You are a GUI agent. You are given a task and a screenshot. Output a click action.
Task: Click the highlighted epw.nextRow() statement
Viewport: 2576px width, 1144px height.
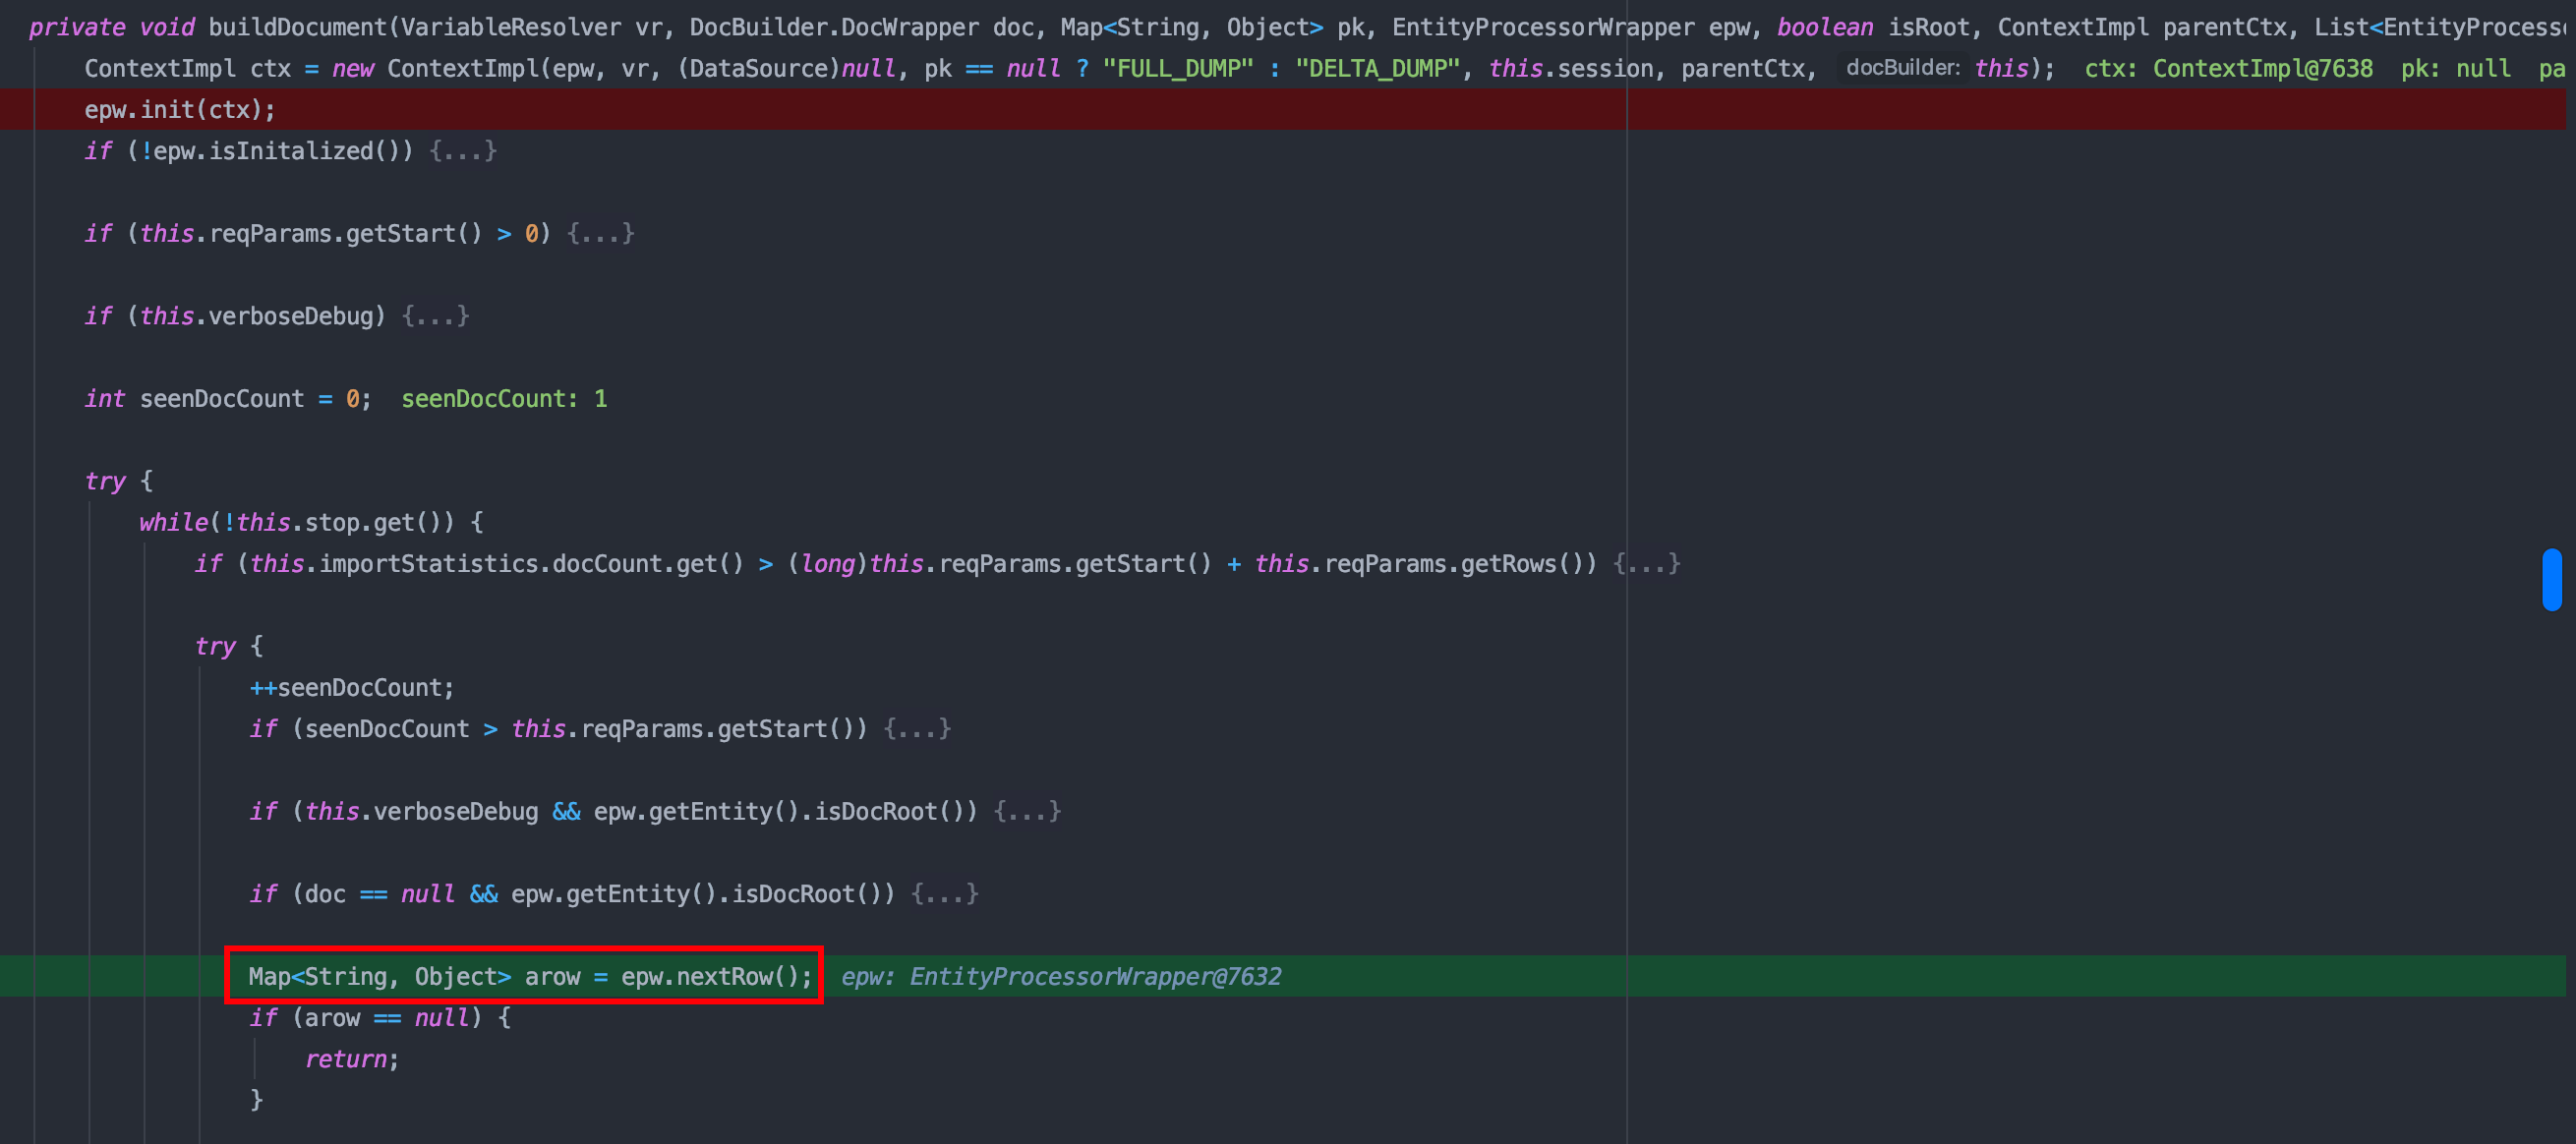530,976
